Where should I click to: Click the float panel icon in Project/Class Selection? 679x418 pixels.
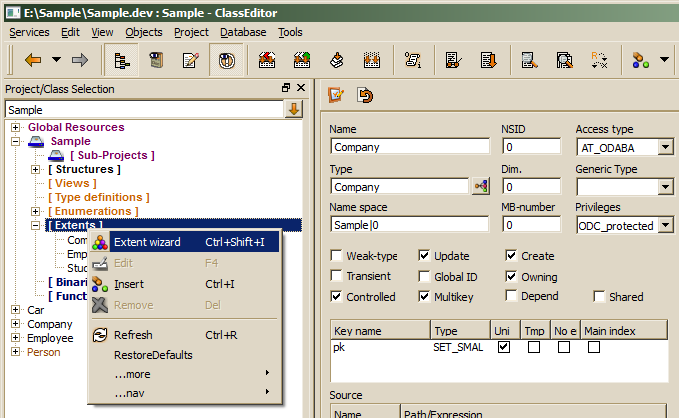[x=286, y=89]
